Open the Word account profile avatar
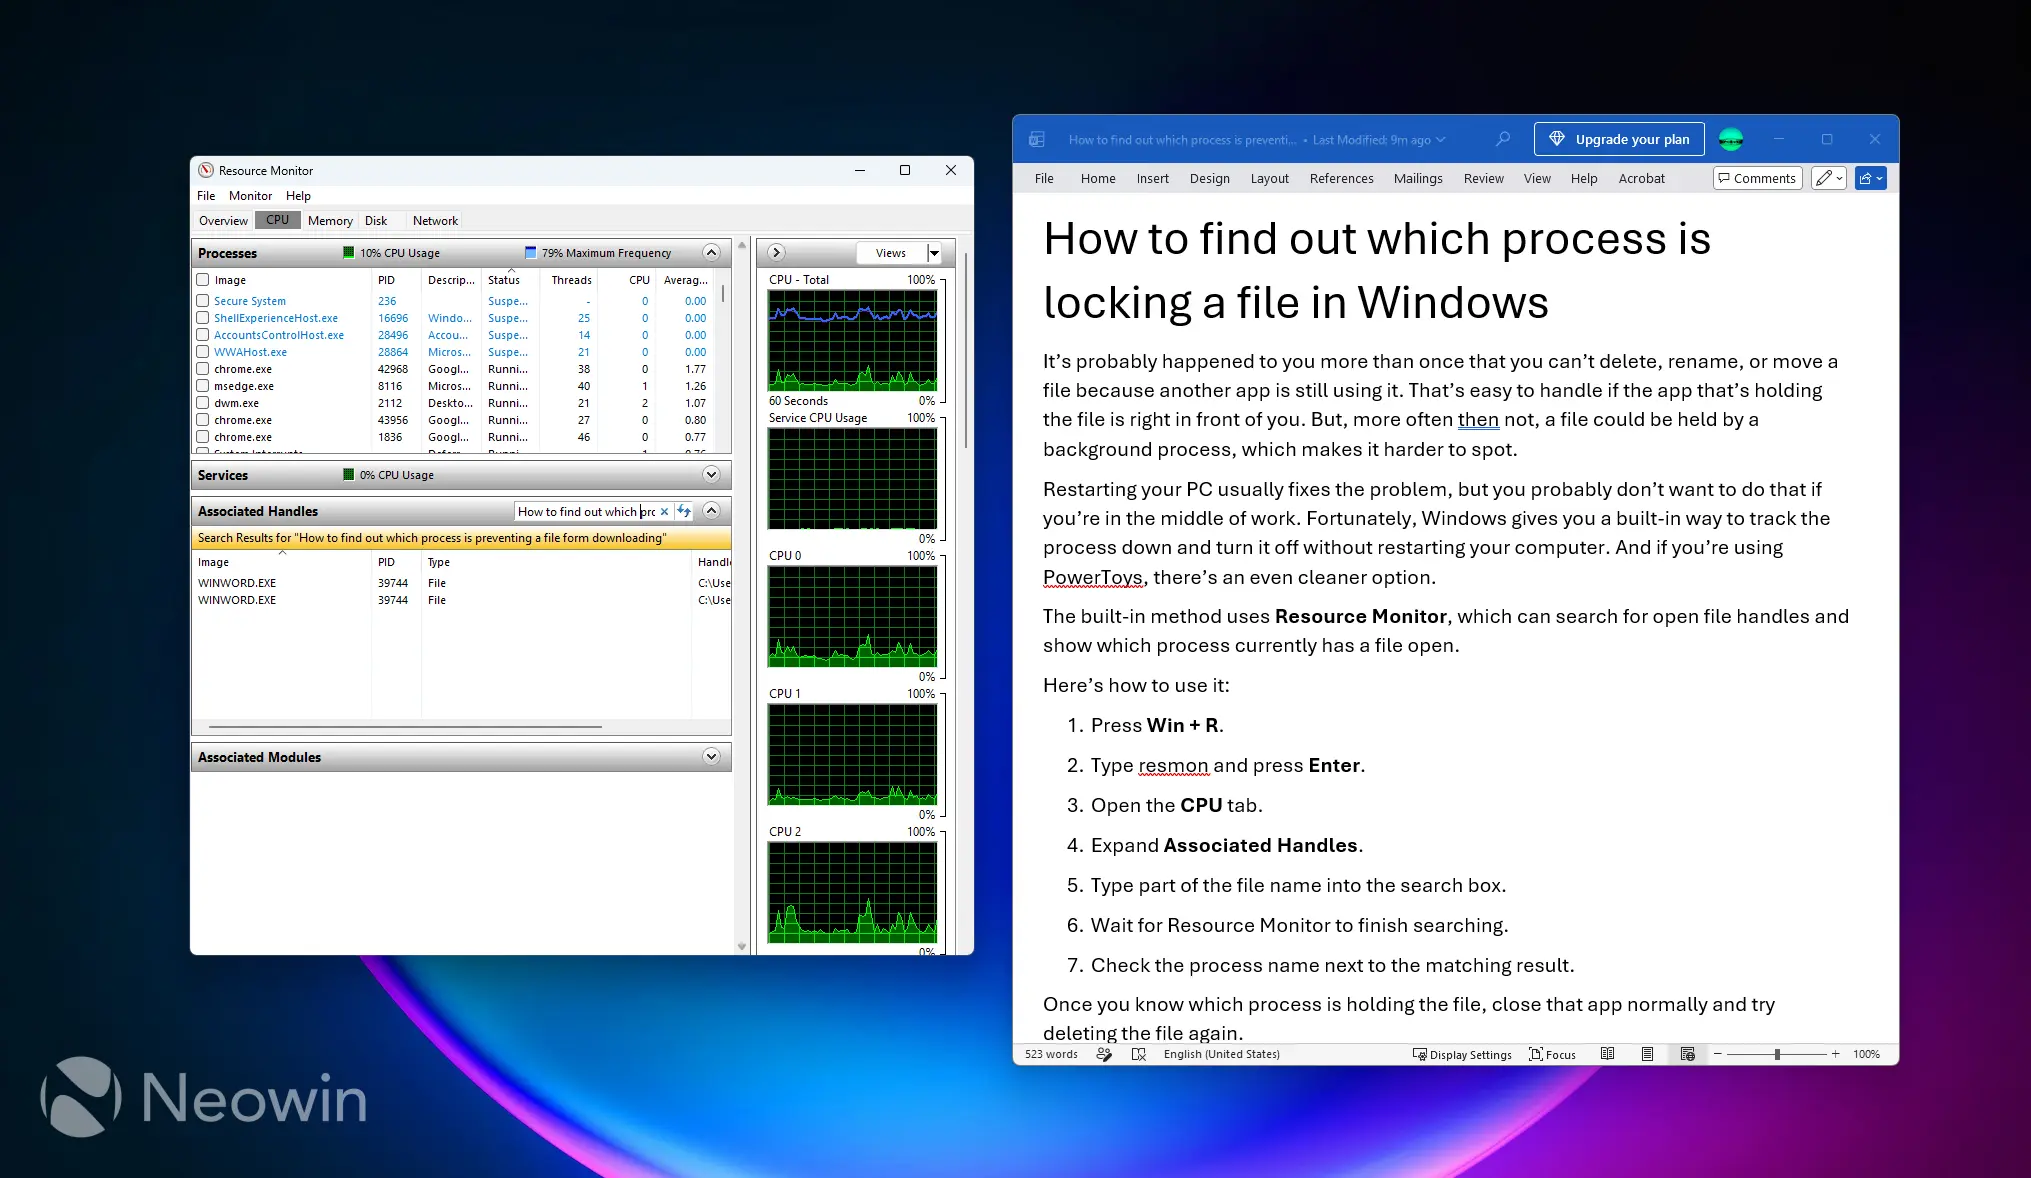The height and width of the screenshot is (1178, 2031). (1731, 139)
